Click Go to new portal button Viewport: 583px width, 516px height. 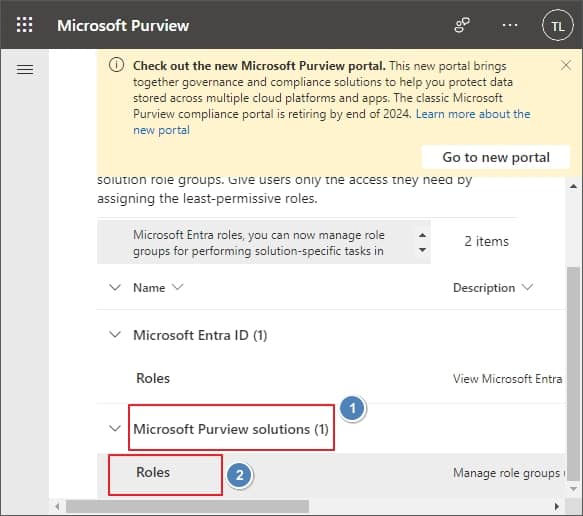tap(496, 157)
